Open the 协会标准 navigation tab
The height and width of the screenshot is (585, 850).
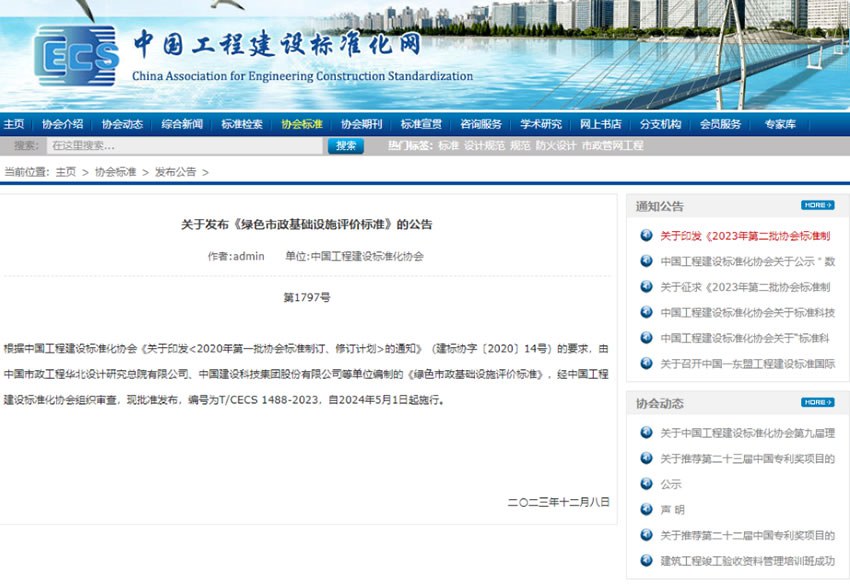(301, 124)
